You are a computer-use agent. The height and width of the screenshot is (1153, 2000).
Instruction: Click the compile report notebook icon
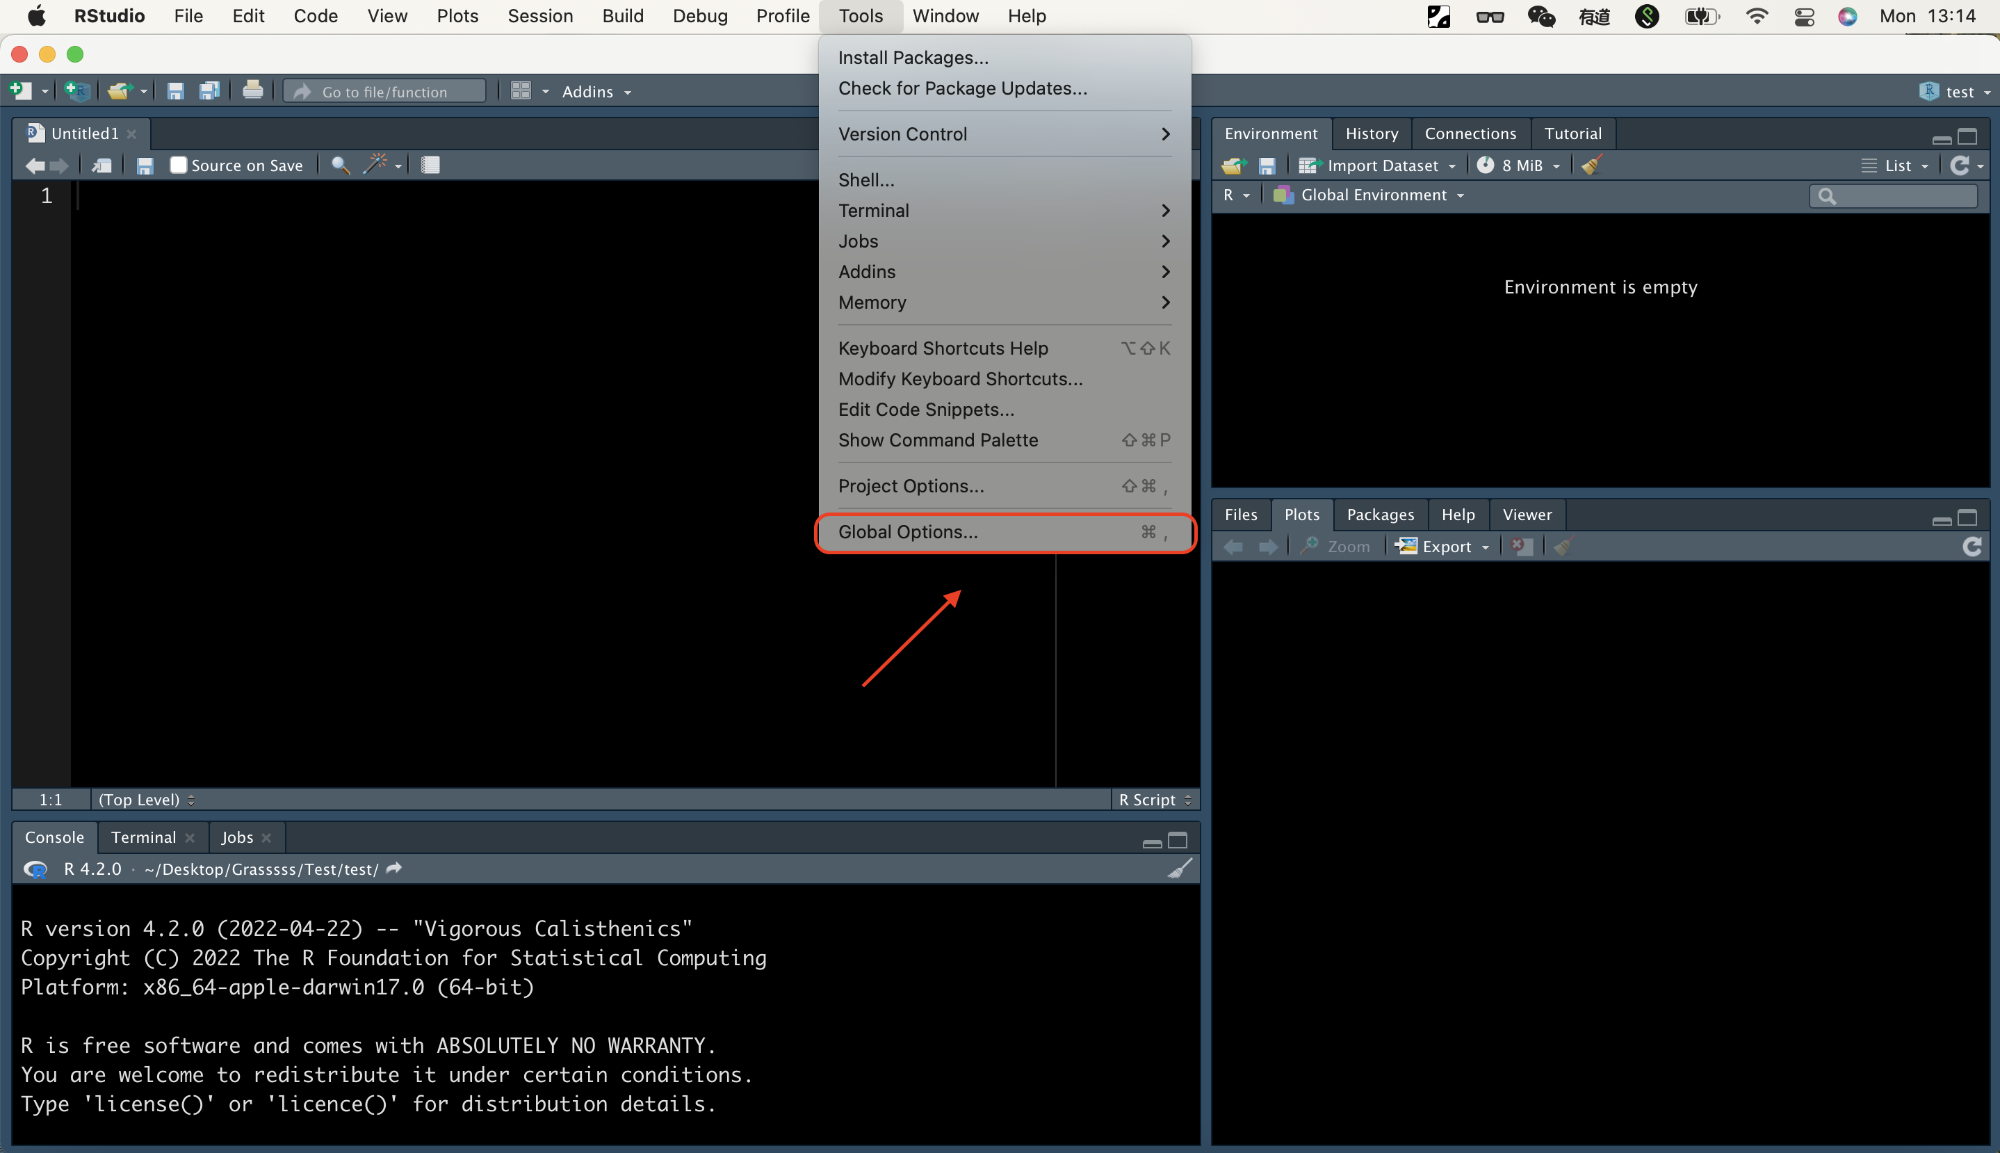(431, 165)
